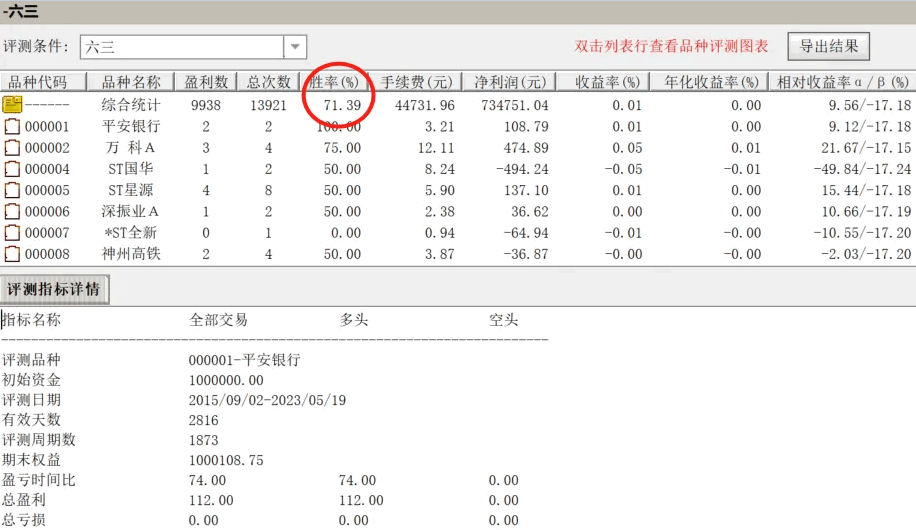Sort by 总次数 column header
Viewport: 916px width, 530px height.
(x=268, y=82)
